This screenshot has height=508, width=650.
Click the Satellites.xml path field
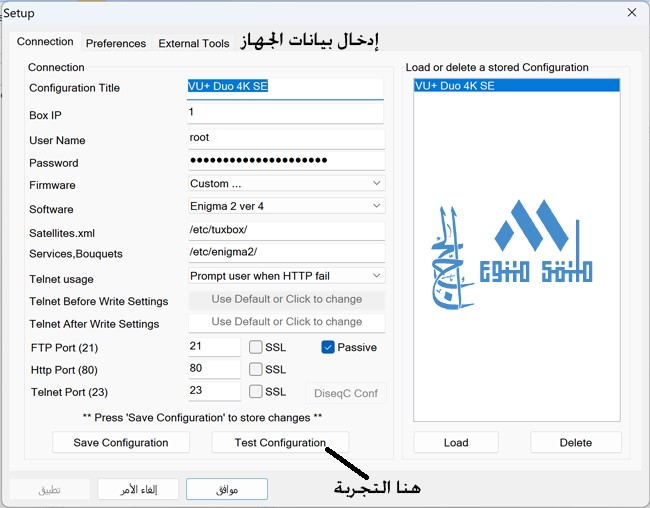[286, 231]
